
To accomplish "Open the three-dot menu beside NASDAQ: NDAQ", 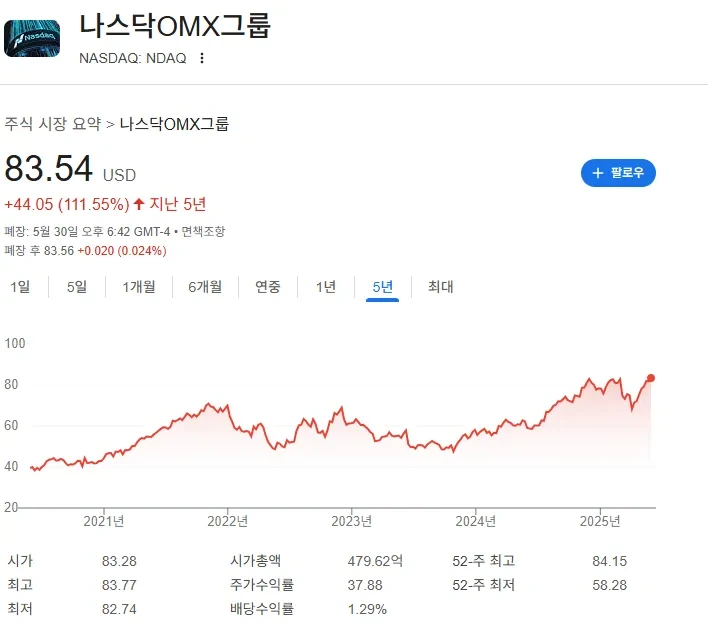I will point(202,58).
